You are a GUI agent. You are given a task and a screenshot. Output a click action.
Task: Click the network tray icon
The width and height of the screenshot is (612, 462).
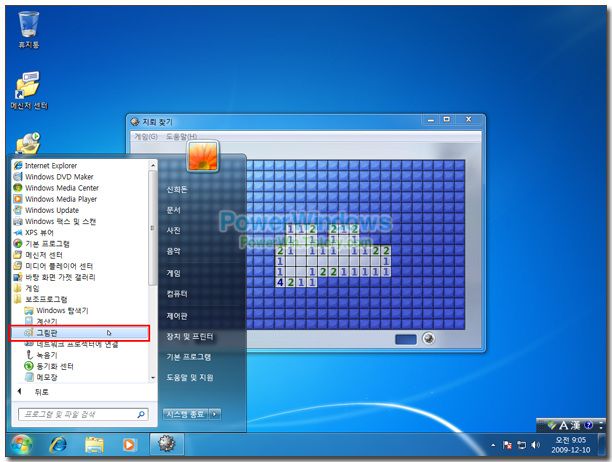[x=521, y=445]
